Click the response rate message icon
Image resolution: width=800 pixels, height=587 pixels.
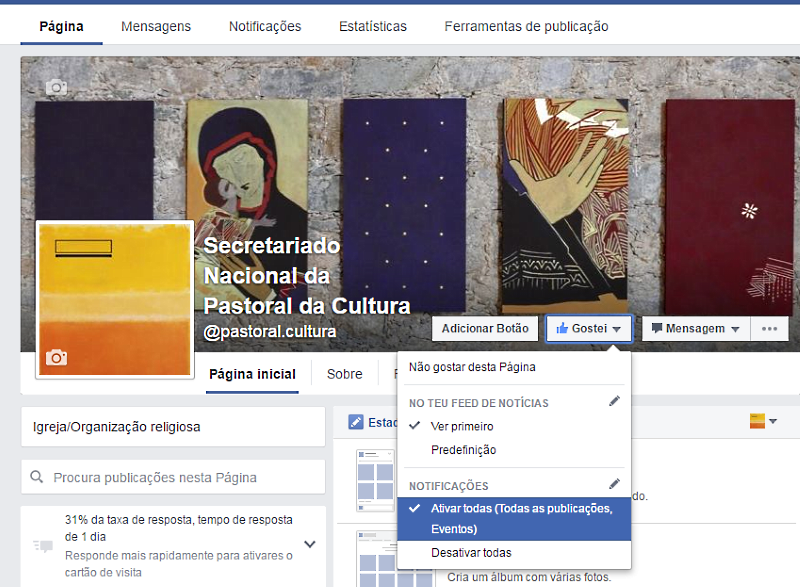(43, 546)
